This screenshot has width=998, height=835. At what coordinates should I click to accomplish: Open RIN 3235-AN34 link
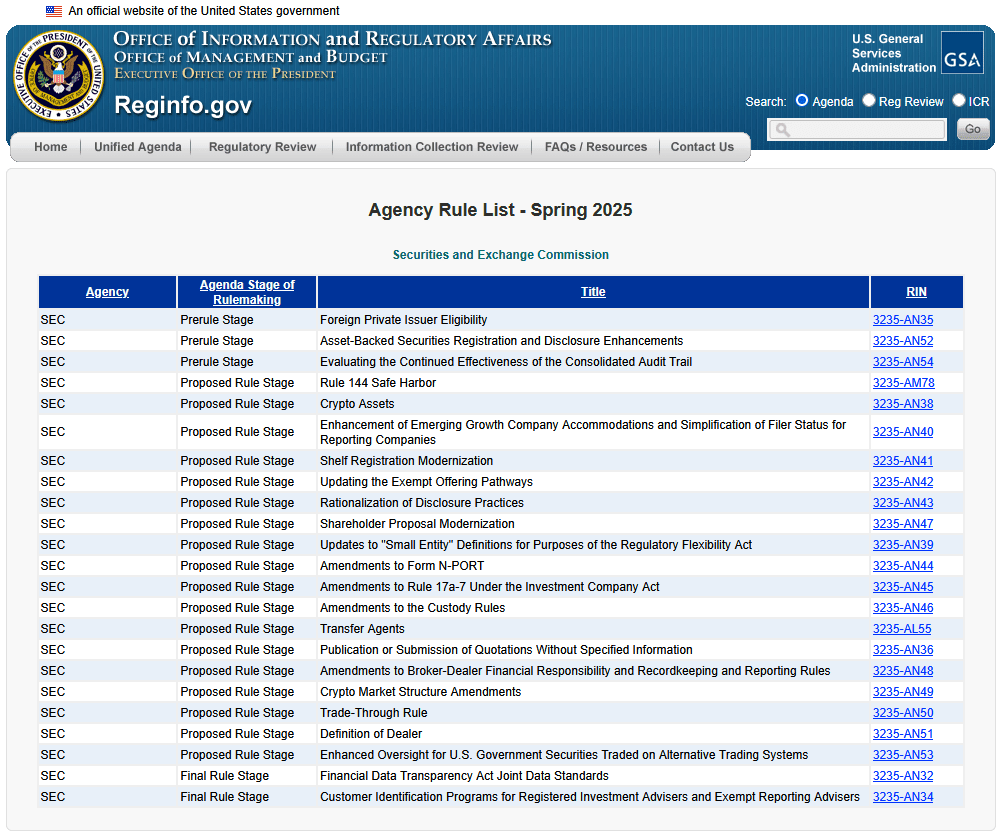coord(903,797)
